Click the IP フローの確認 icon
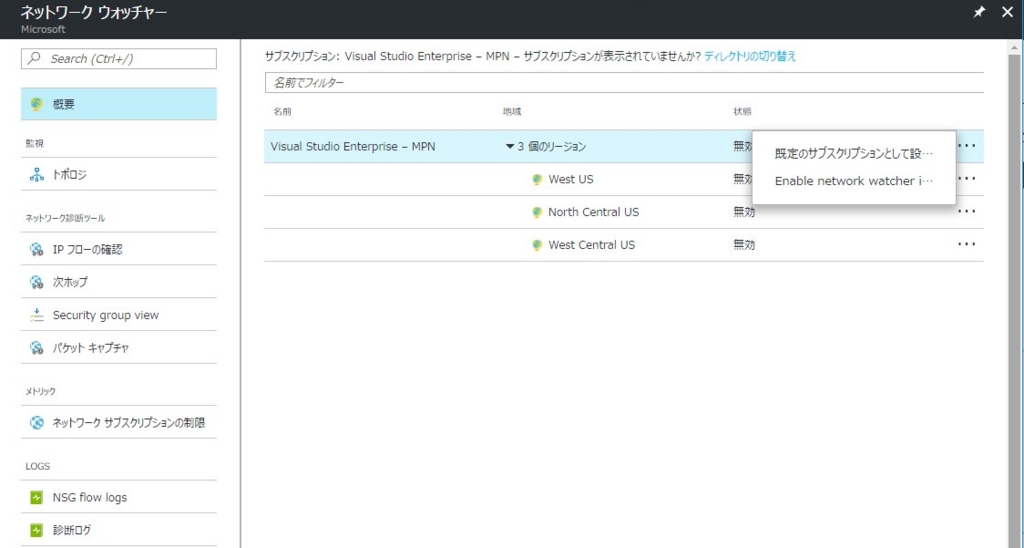 (37, 249)
